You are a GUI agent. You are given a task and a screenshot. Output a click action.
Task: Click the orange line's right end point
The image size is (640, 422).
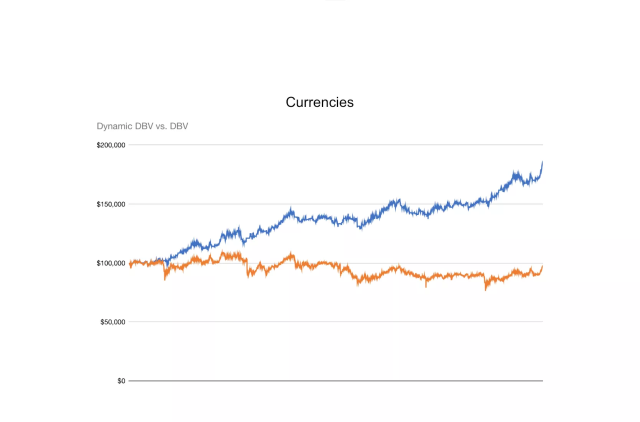click(542, 266)
